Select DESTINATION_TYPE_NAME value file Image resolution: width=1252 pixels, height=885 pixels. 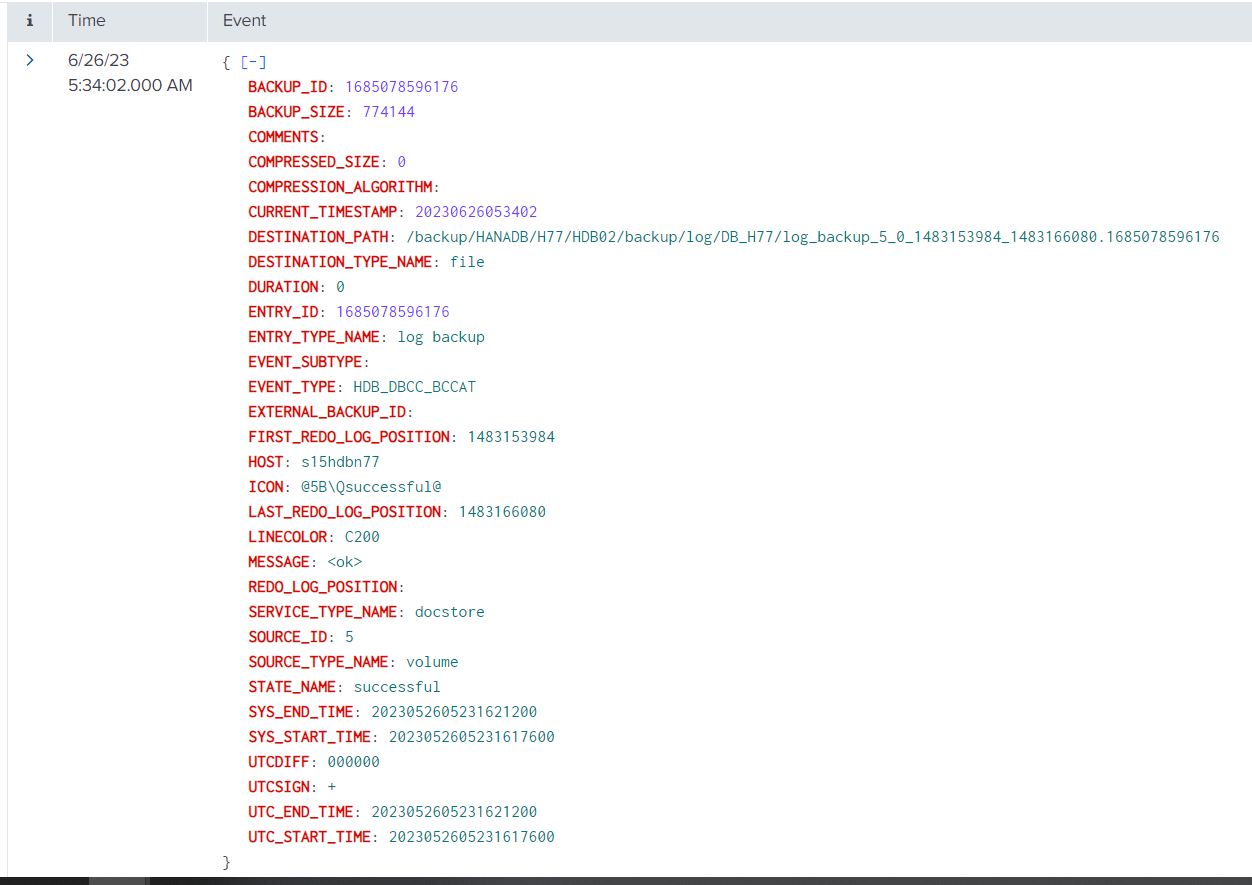coord(467,262)
